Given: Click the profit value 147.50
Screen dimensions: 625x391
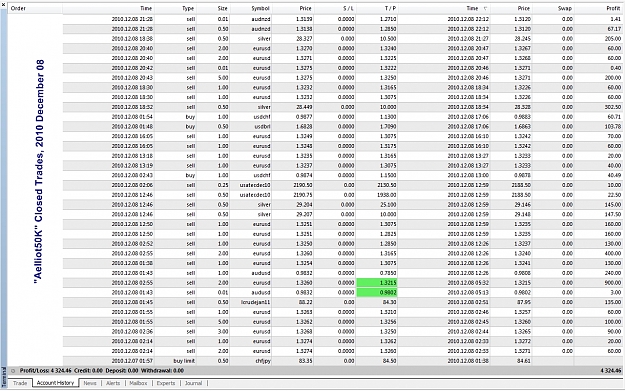Looking at the screenshot, I should coord(613,214).
